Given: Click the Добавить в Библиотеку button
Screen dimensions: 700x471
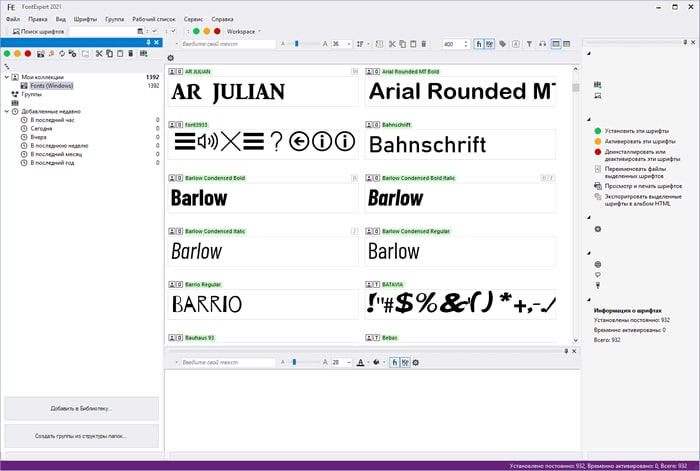Looking at the screenshot, I should [x=81, y=408].
